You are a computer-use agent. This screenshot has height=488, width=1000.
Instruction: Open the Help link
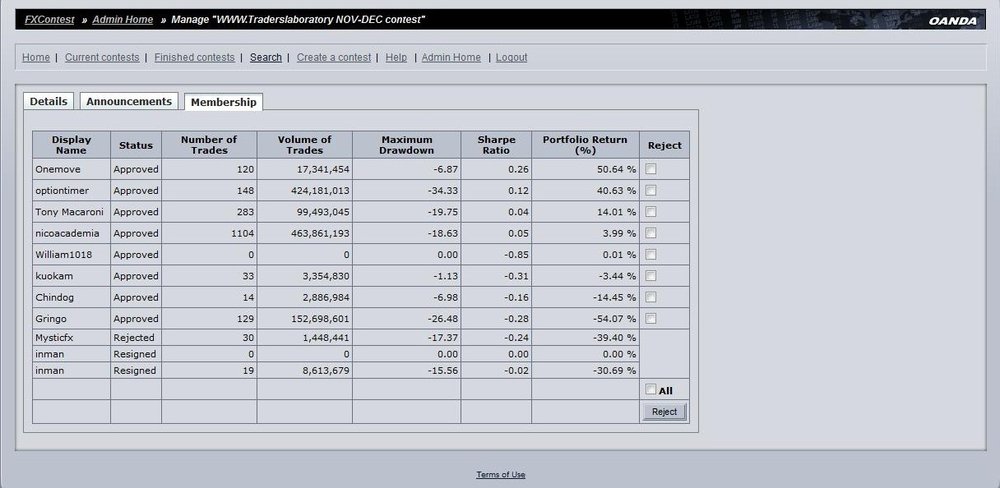396,57
